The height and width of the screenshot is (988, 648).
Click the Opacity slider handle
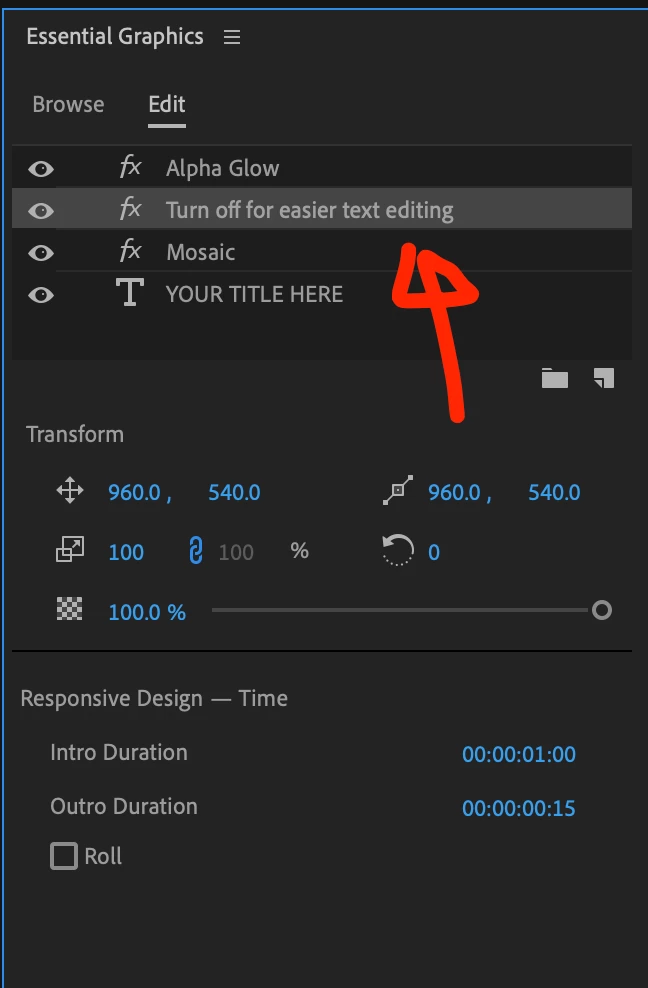[x=602, y=610]
